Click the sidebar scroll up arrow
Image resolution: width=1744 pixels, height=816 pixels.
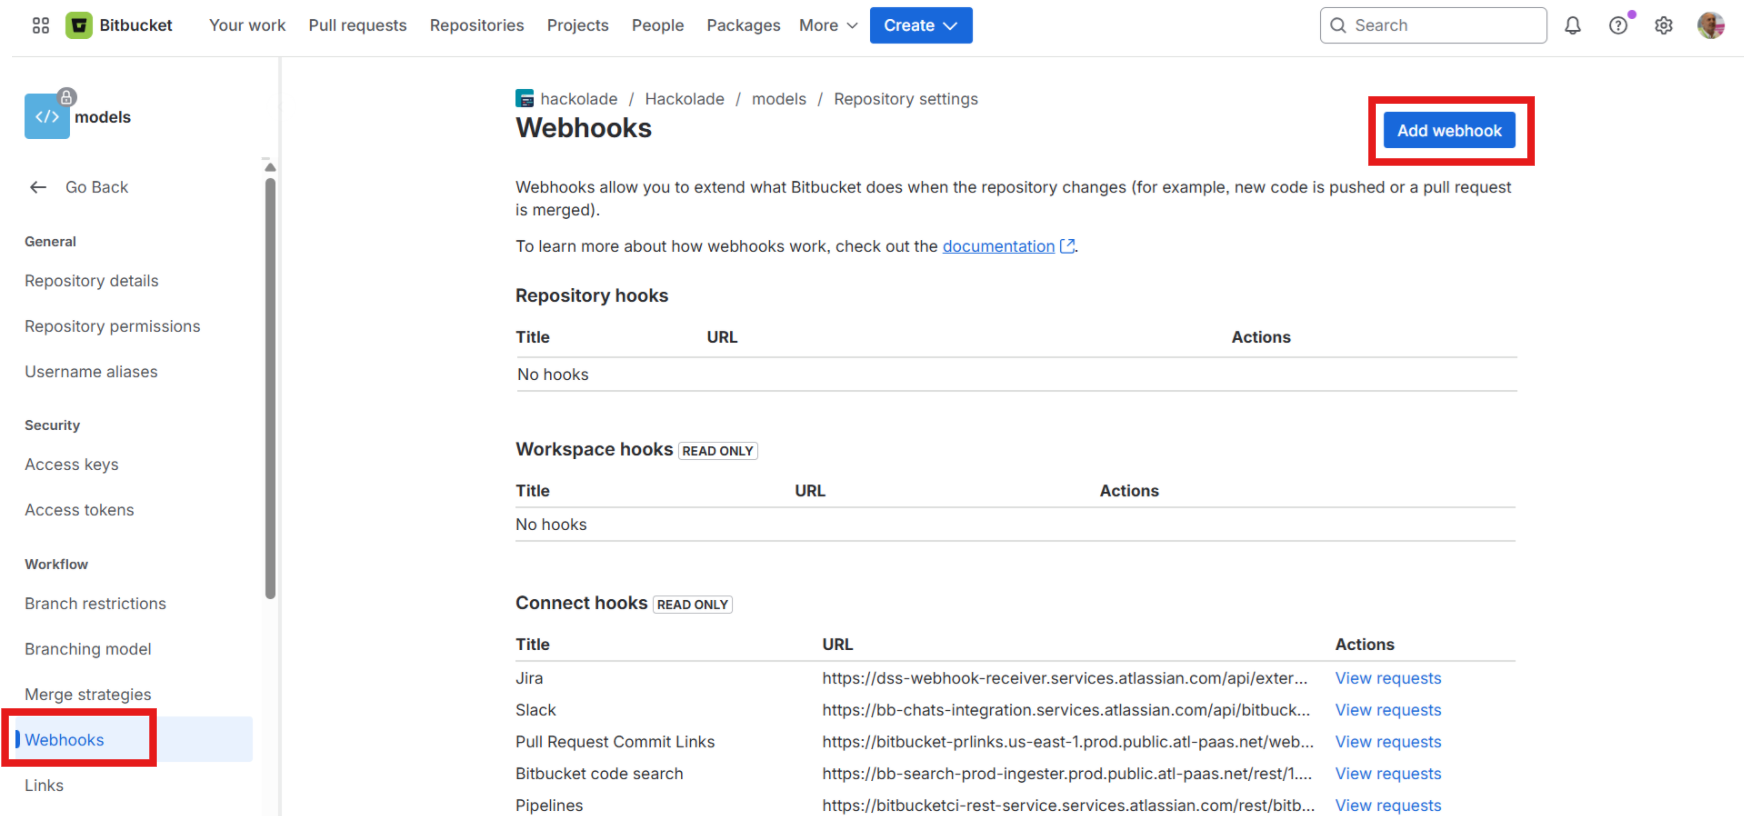point(270,167)
